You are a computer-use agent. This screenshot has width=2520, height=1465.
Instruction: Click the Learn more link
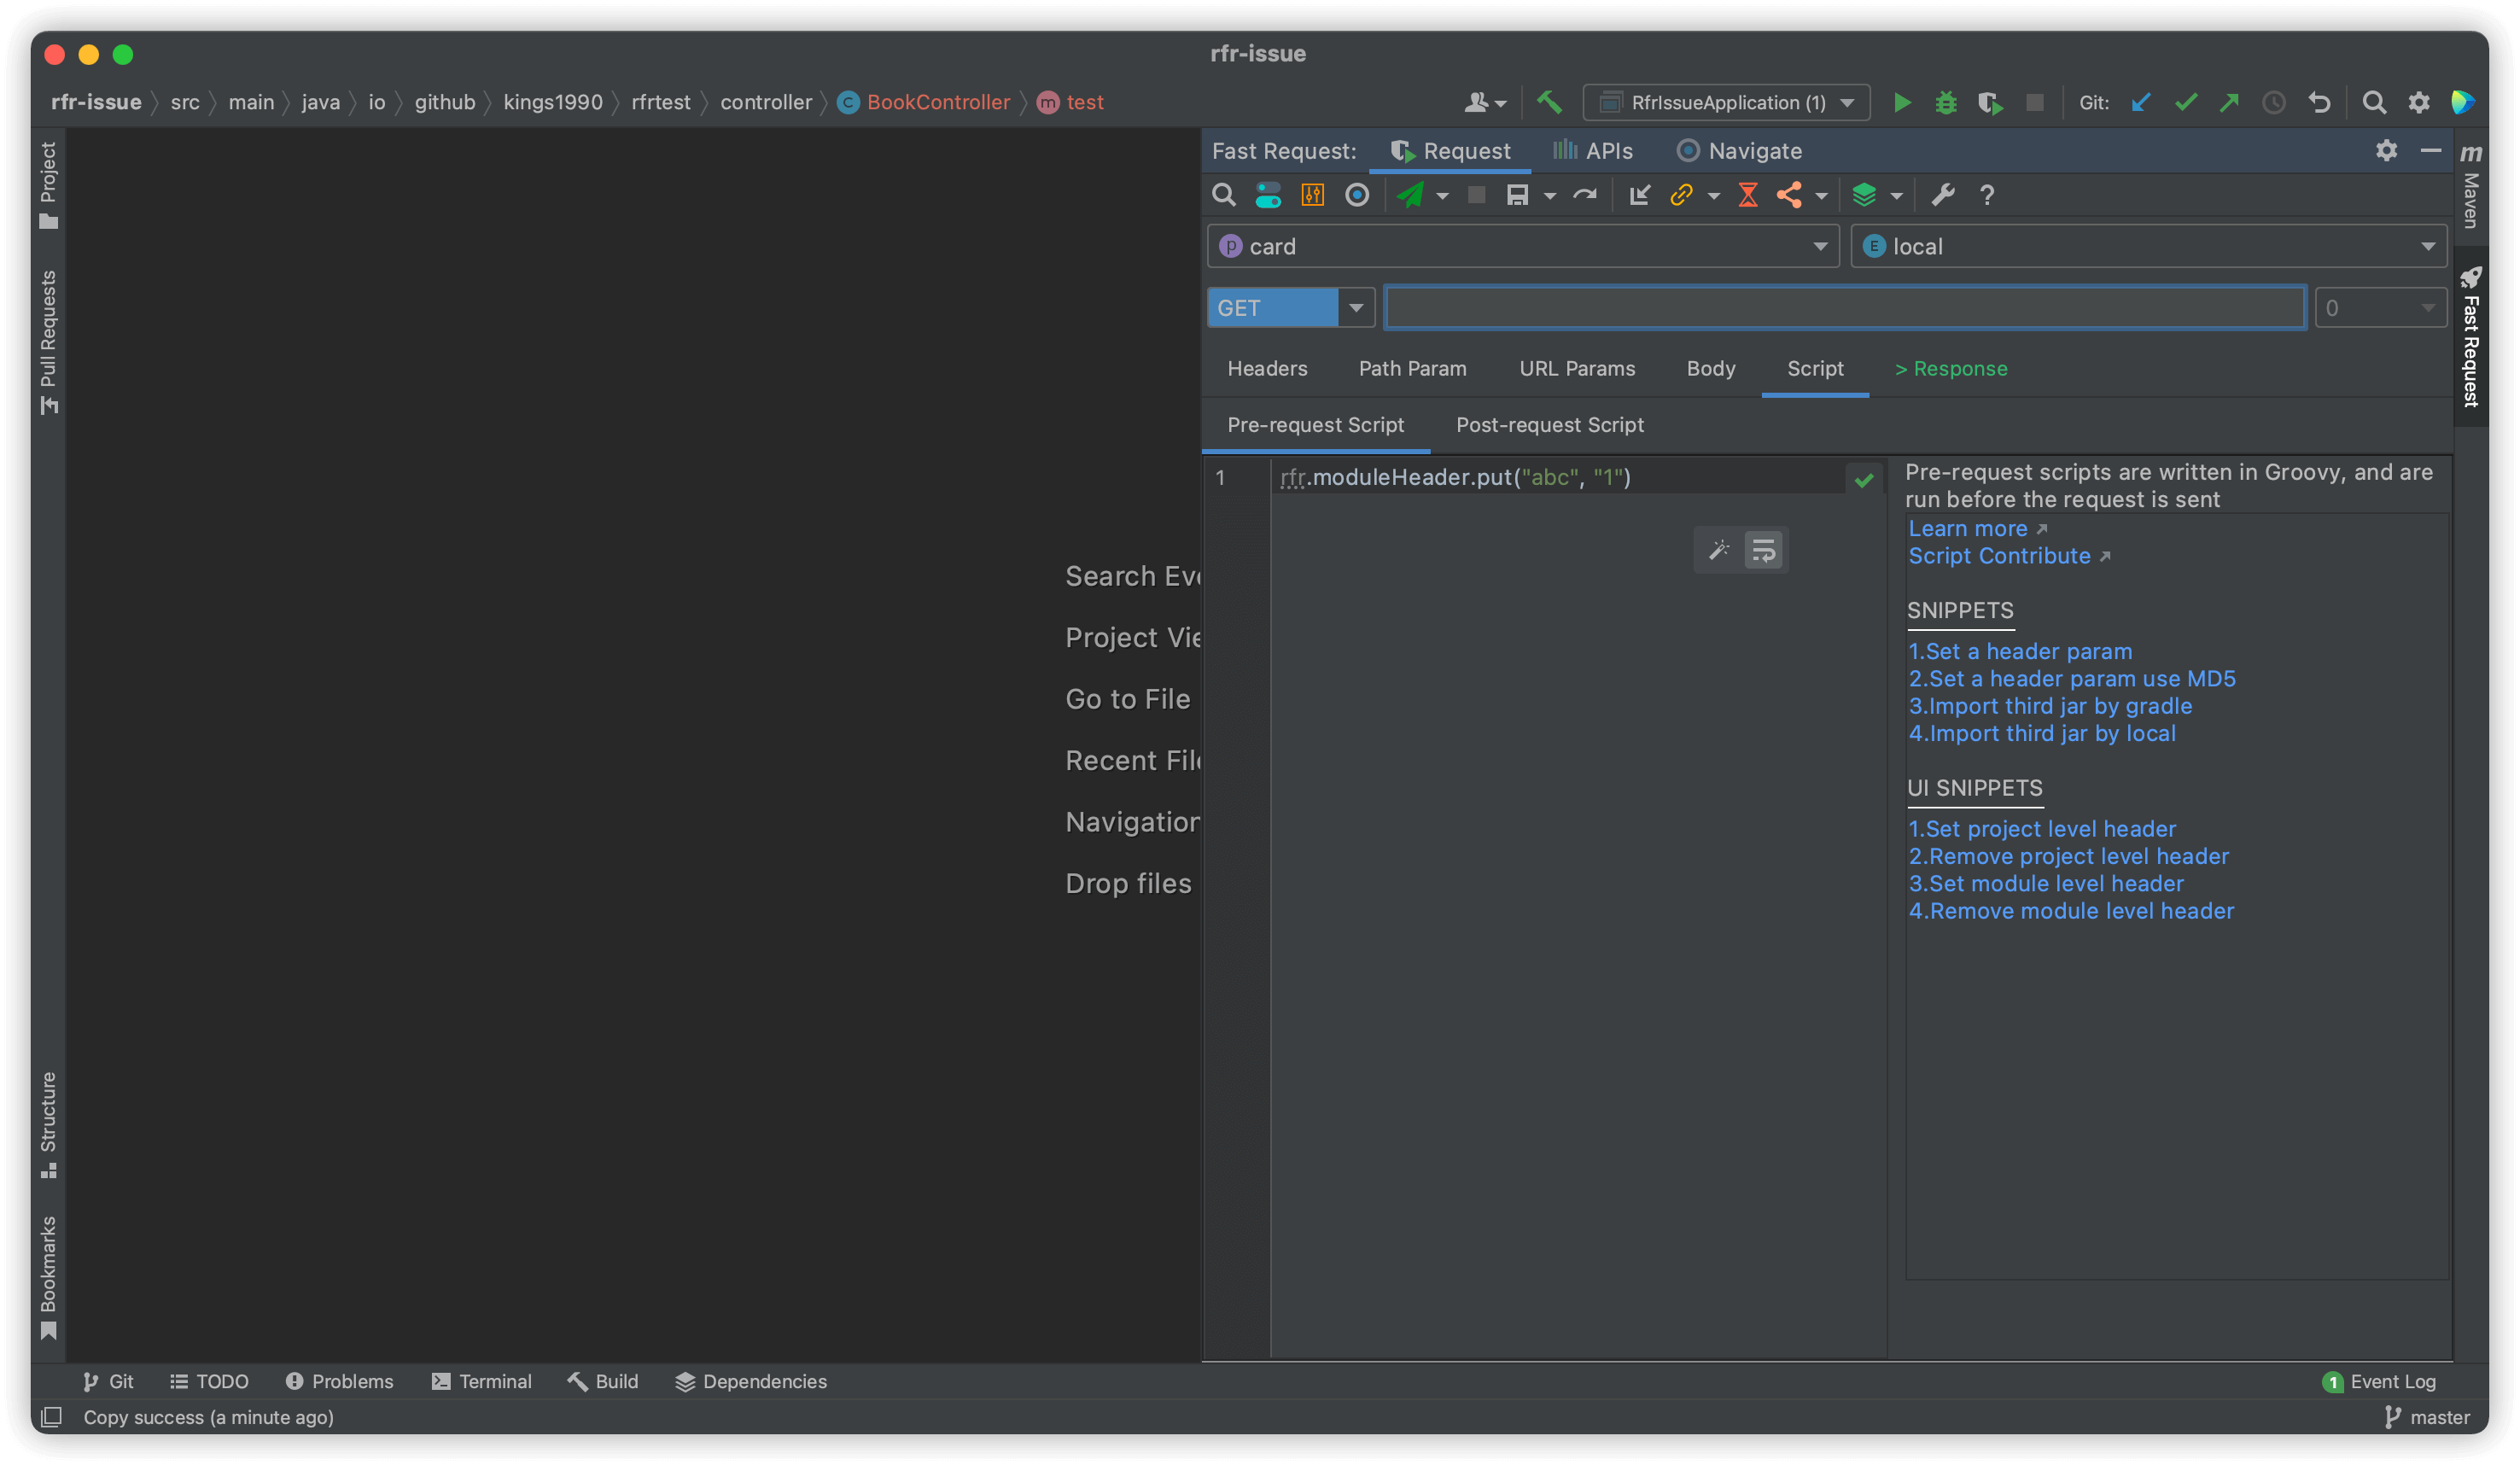1967,528
